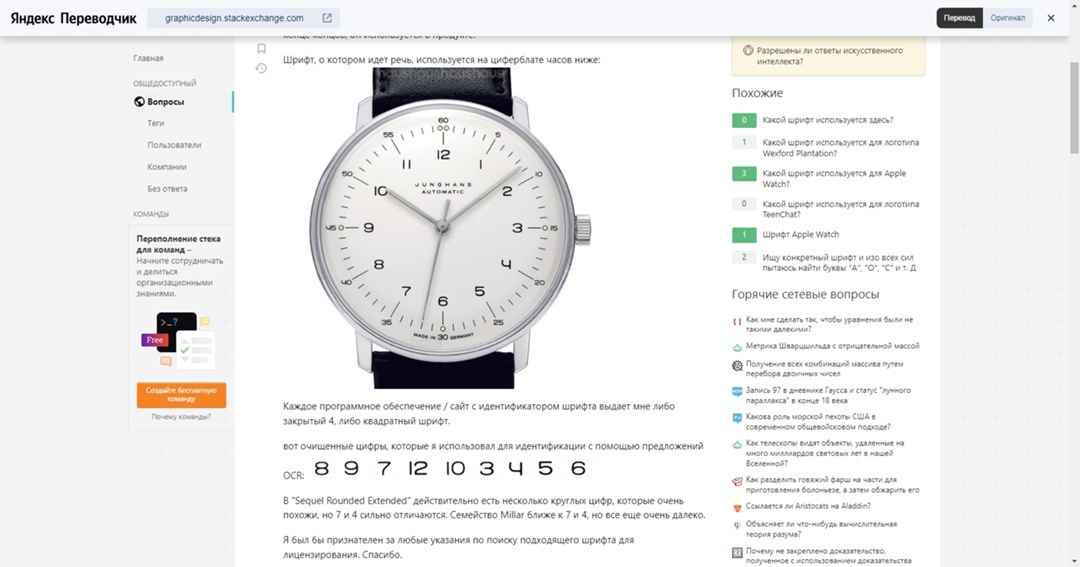Click the teams illustration graphic
1080x567 pixels.
179,340
